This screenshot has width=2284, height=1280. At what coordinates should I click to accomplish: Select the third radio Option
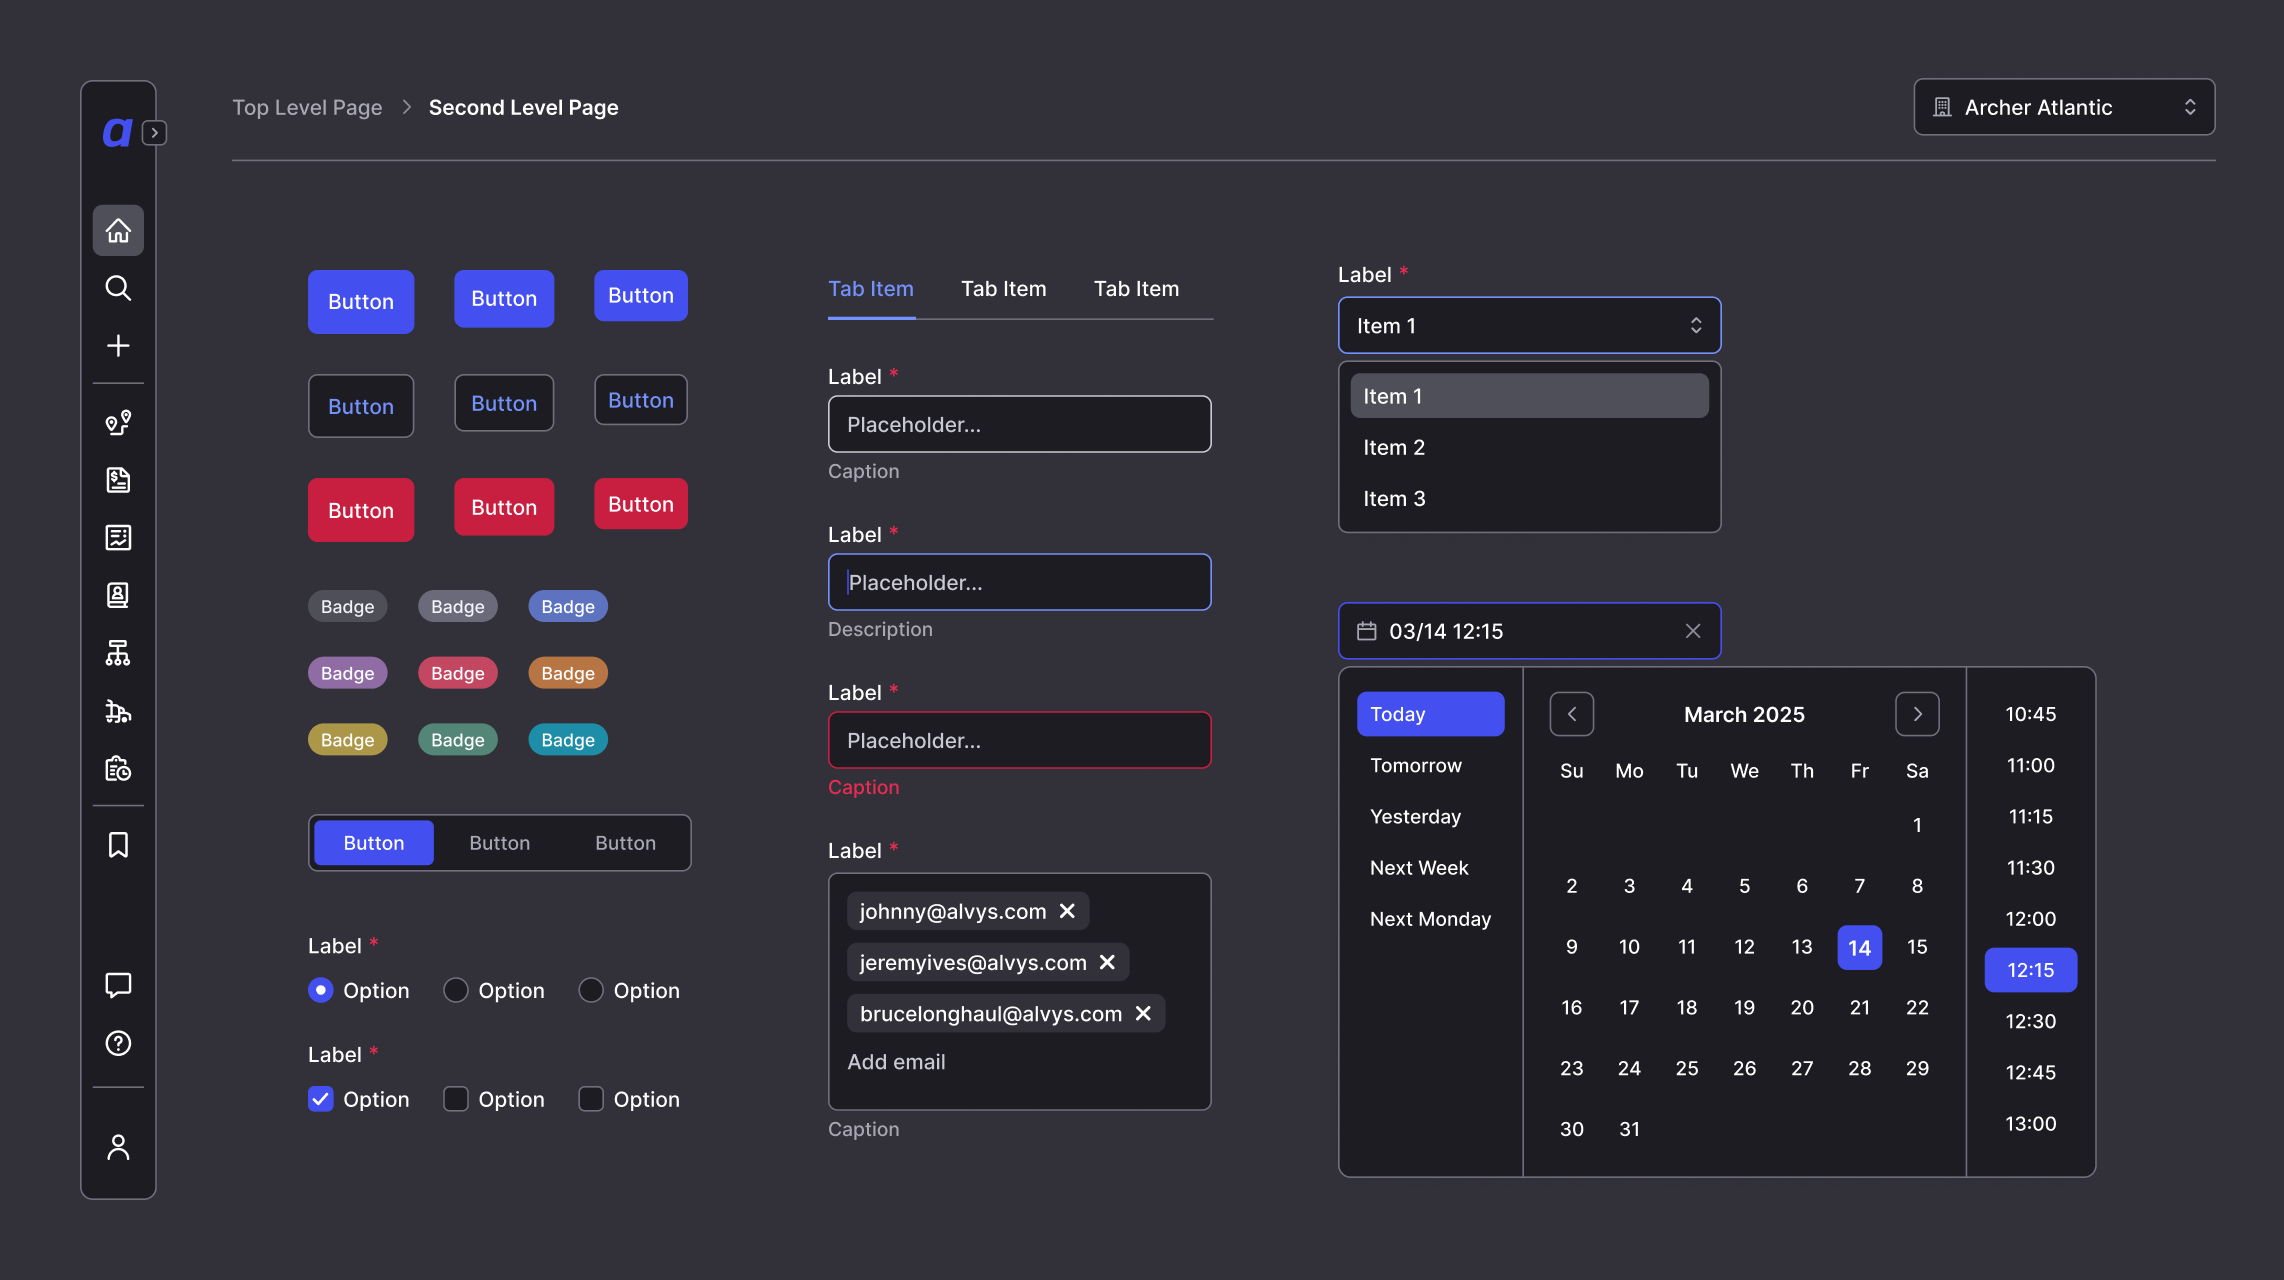pos(591,990)
